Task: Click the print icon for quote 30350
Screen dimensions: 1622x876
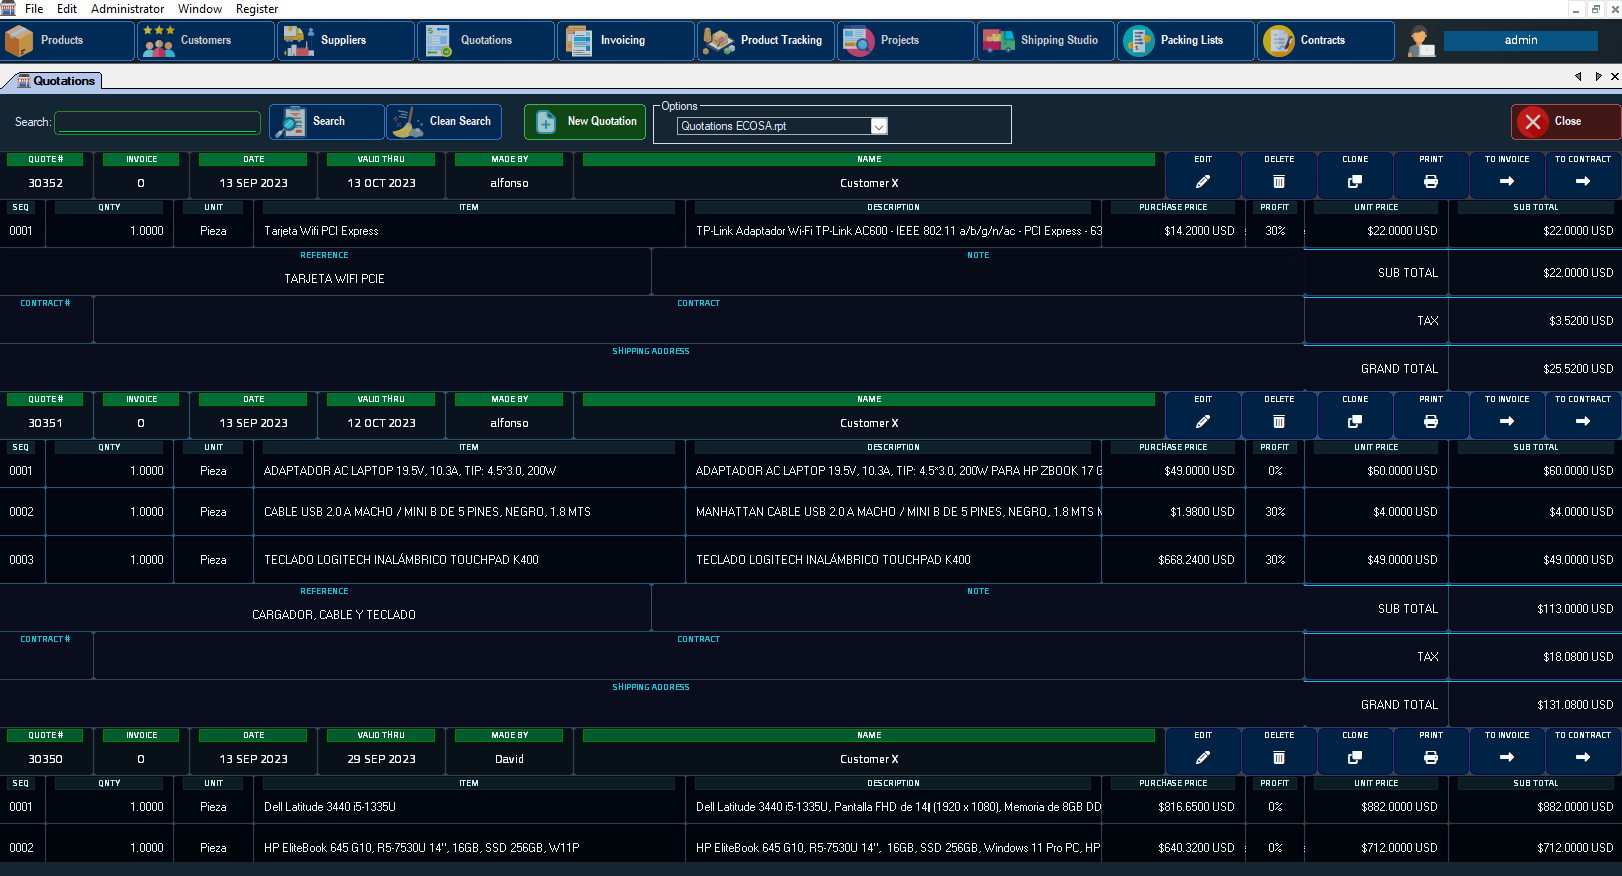Action: pyautogui.click(x=1430, y=757)
